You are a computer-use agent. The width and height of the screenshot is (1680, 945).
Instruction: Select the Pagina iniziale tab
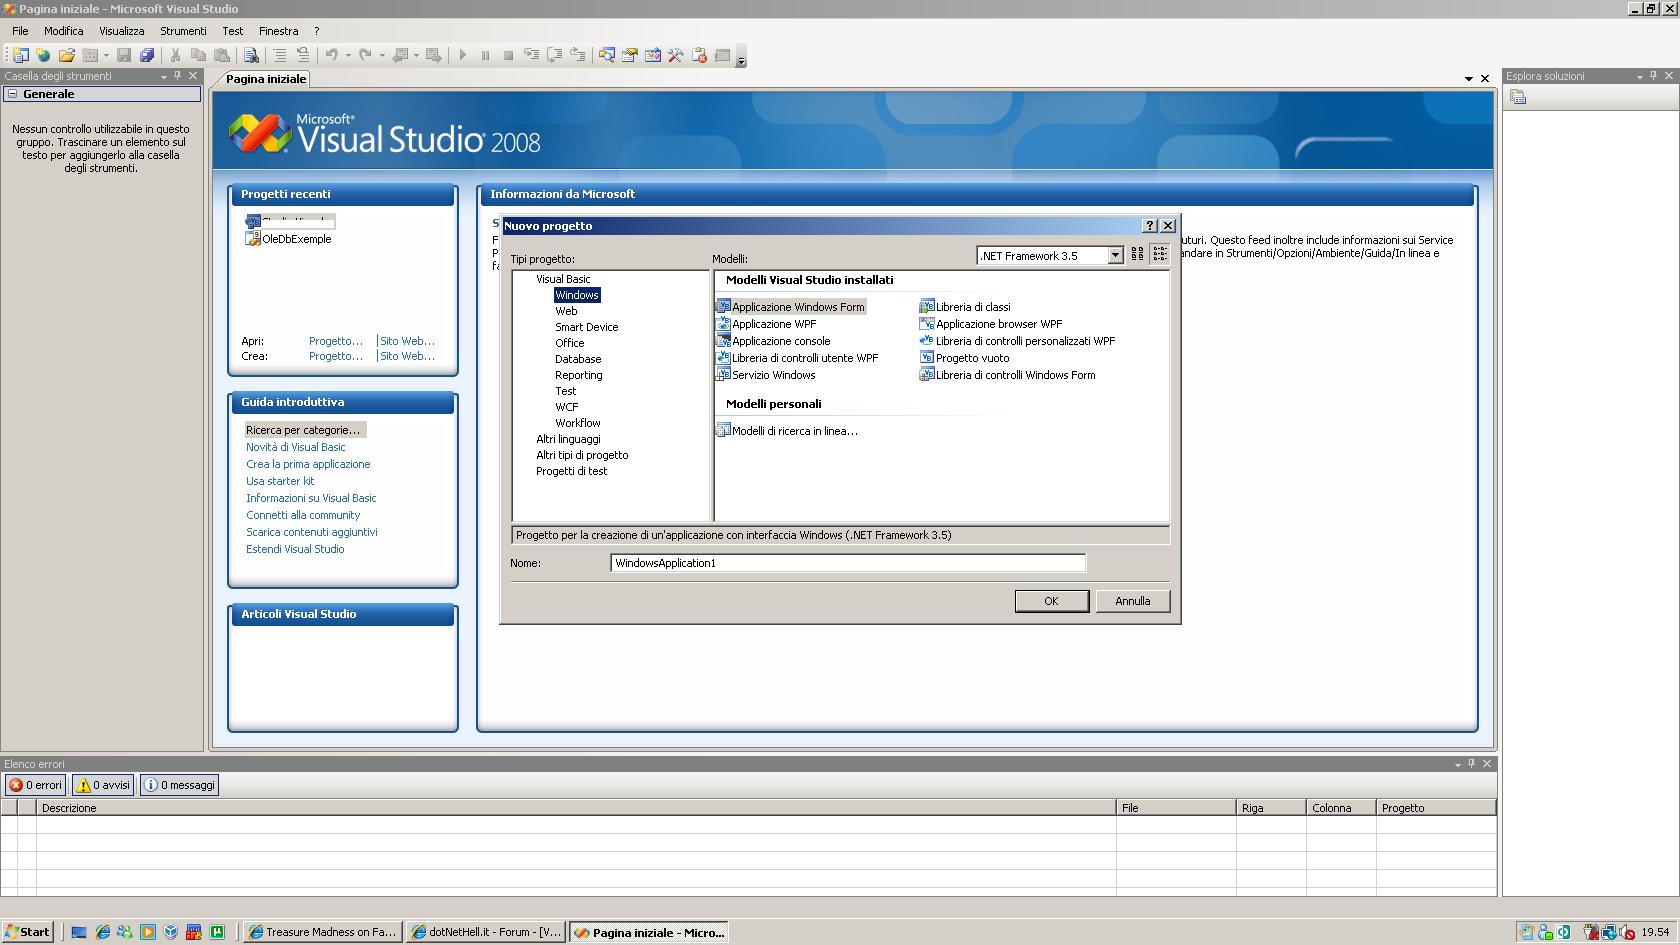266,79
